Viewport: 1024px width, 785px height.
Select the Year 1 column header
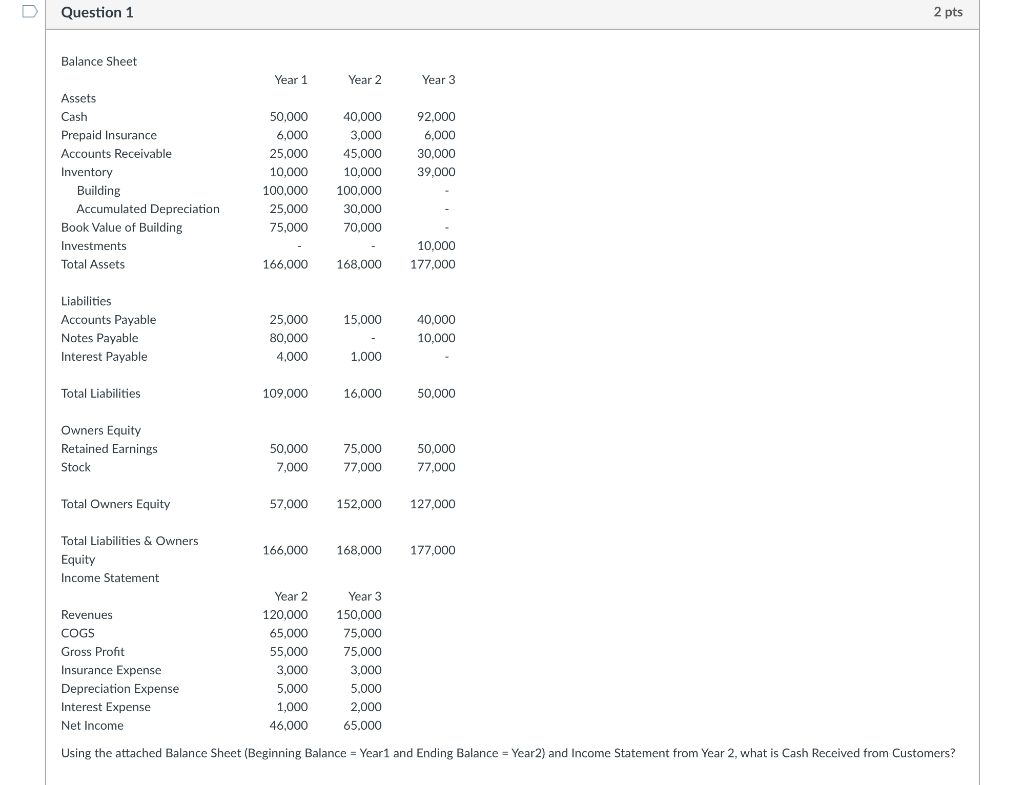coord(290,79)
